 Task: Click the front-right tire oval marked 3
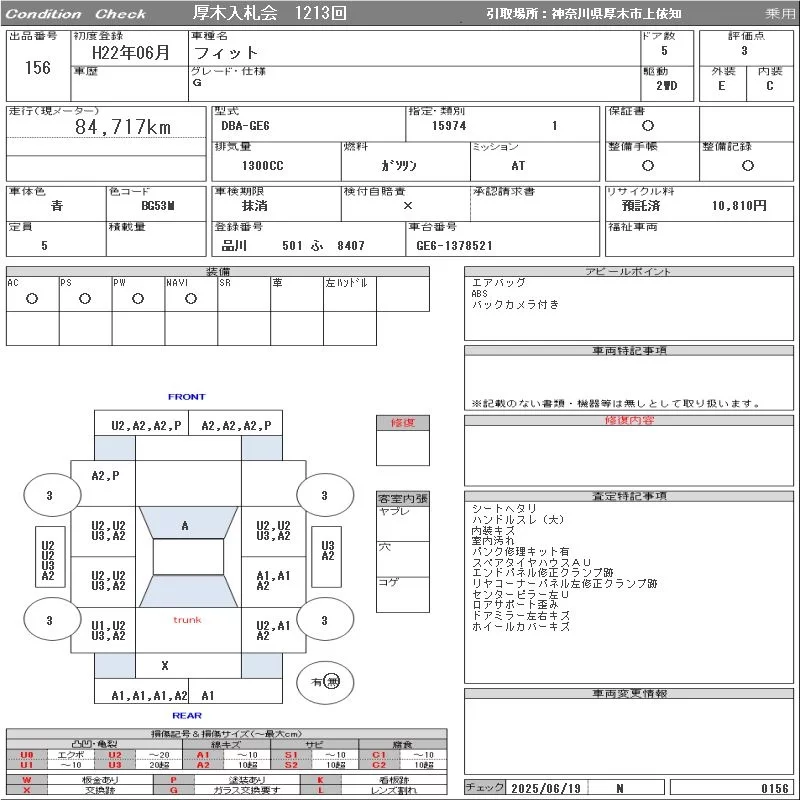pos(325,494)
